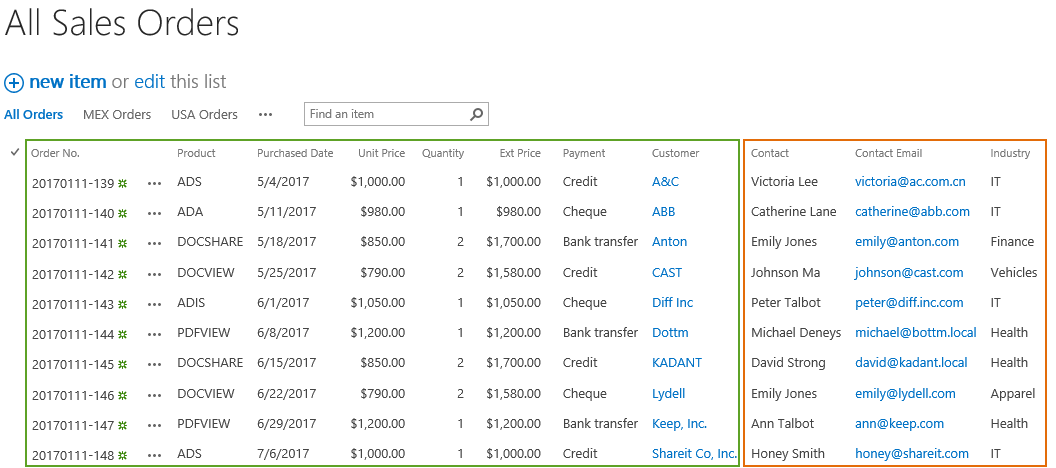Email victoria@ac.com.cn
Screen dimensions: 1056x468
coord(911,182)
